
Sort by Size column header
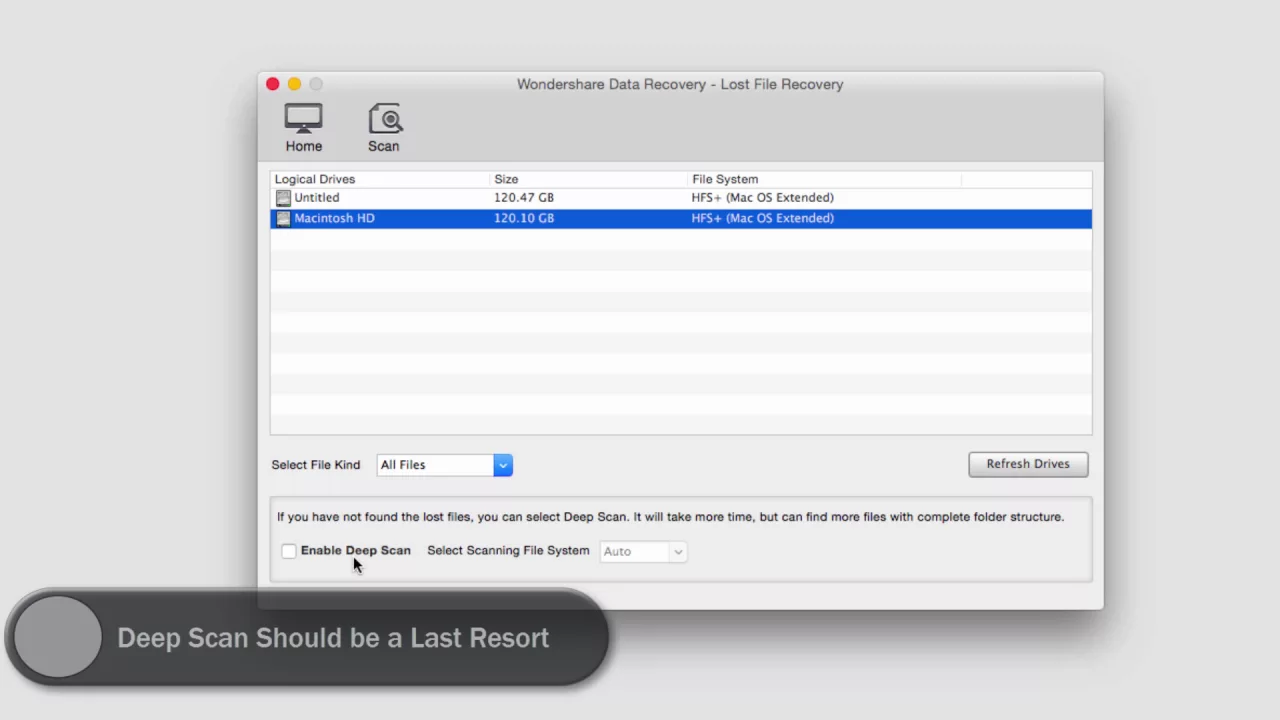(x=506, y=179)
